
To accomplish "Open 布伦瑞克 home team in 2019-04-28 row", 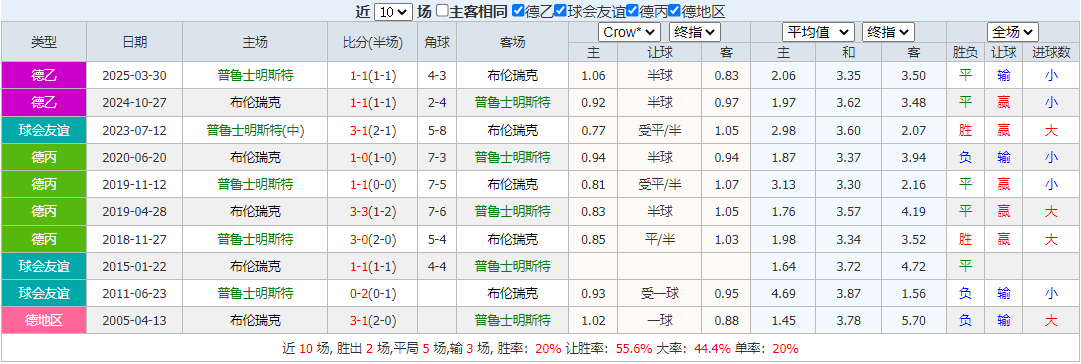I will tap(255, 212).
